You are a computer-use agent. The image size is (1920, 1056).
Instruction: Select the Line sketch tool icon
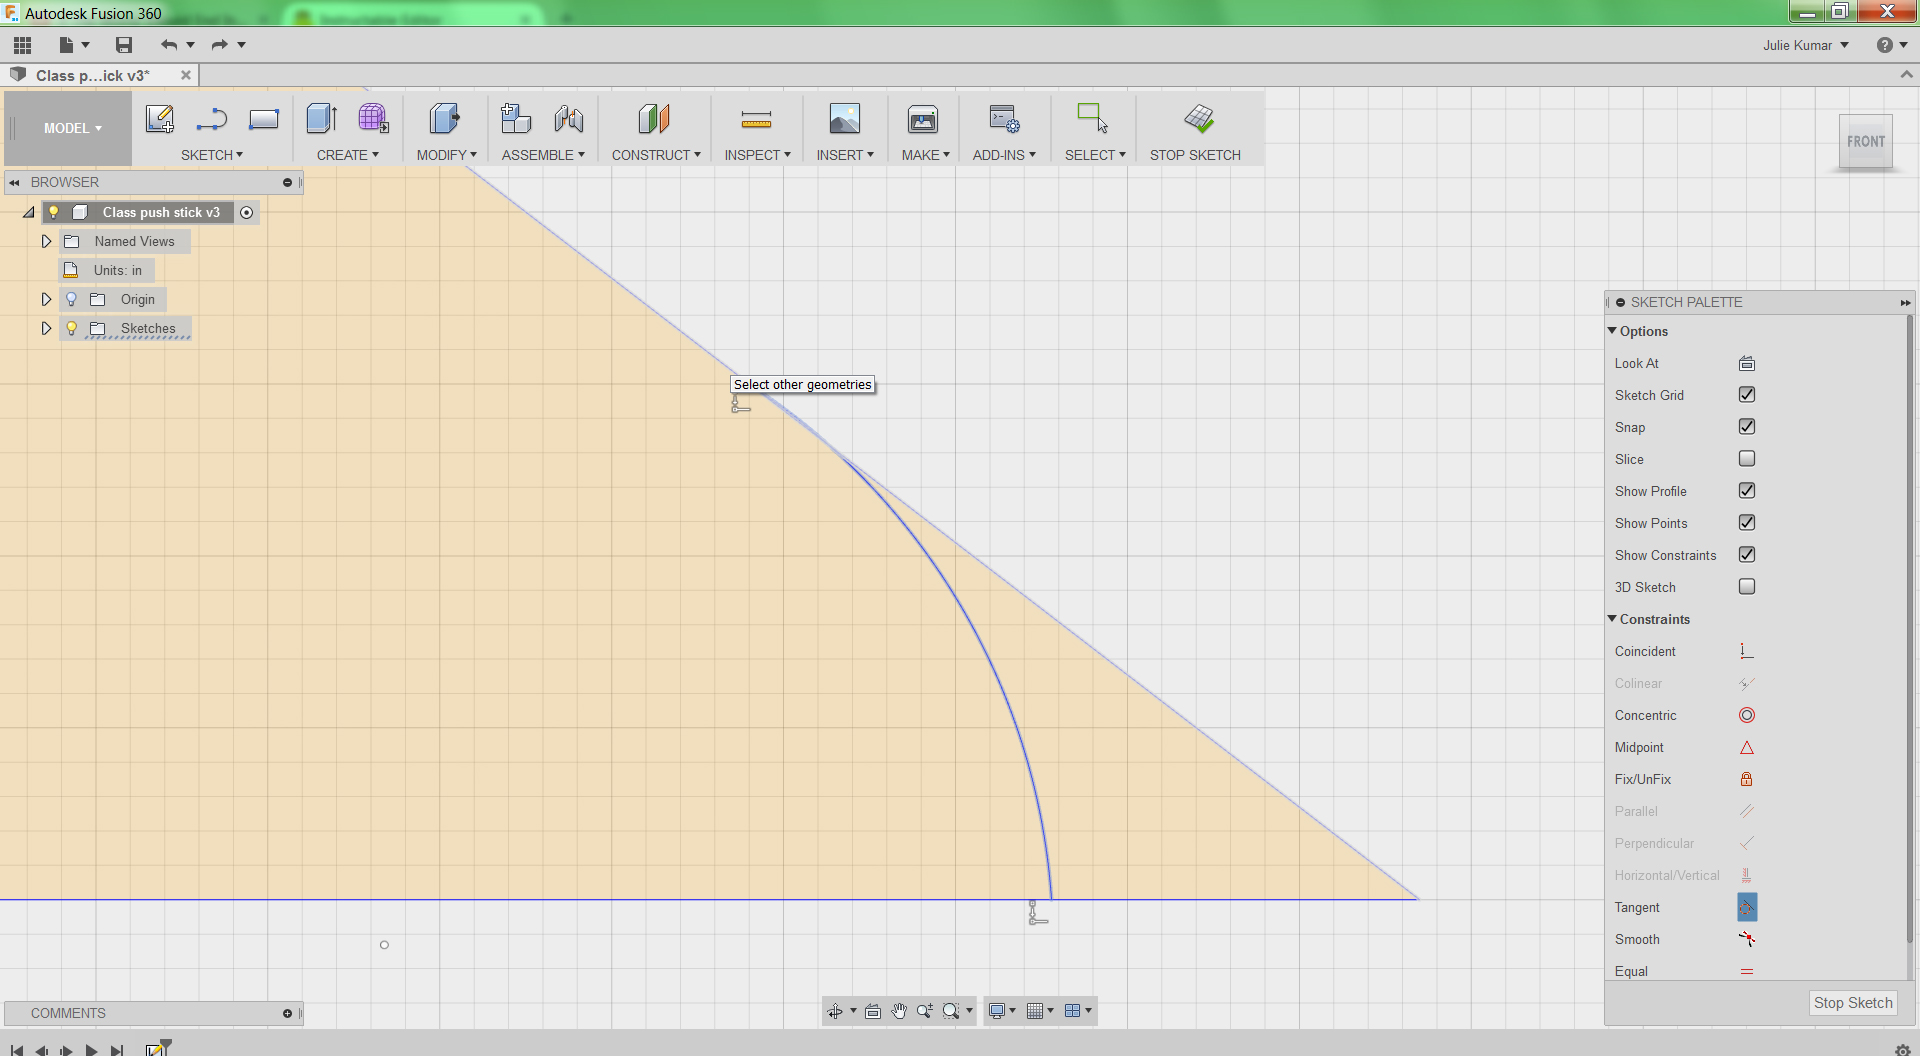(x=211, y=119)
